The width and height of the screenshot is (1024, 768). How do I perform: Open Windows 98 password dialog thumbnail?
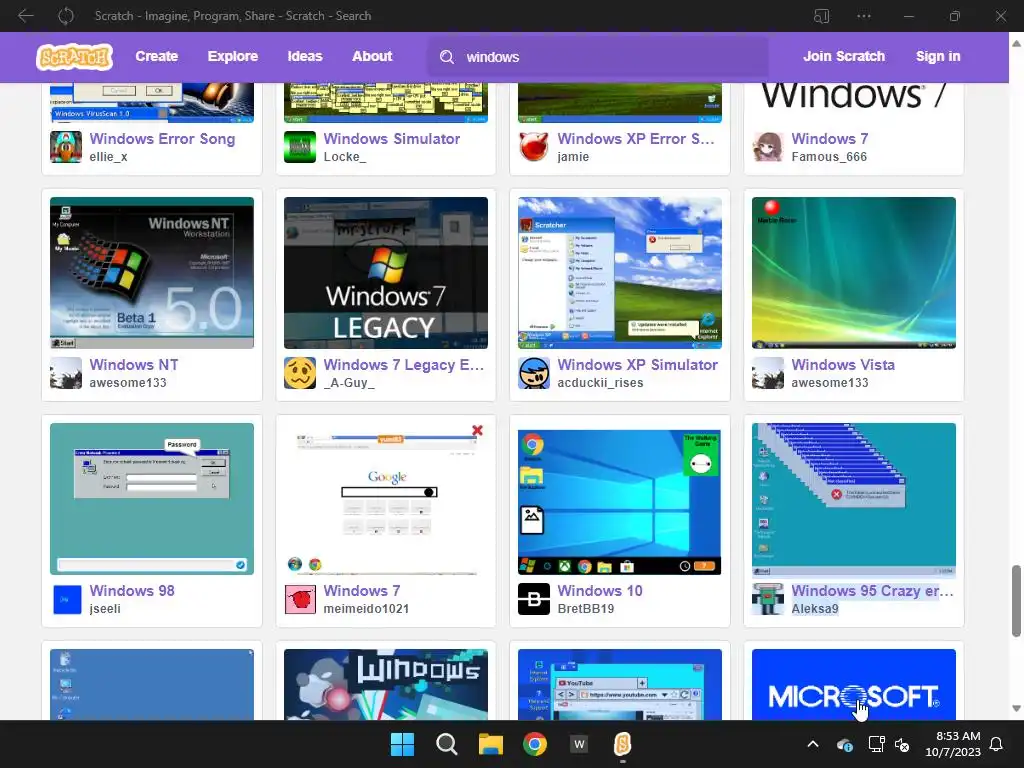tap(152, 498)
